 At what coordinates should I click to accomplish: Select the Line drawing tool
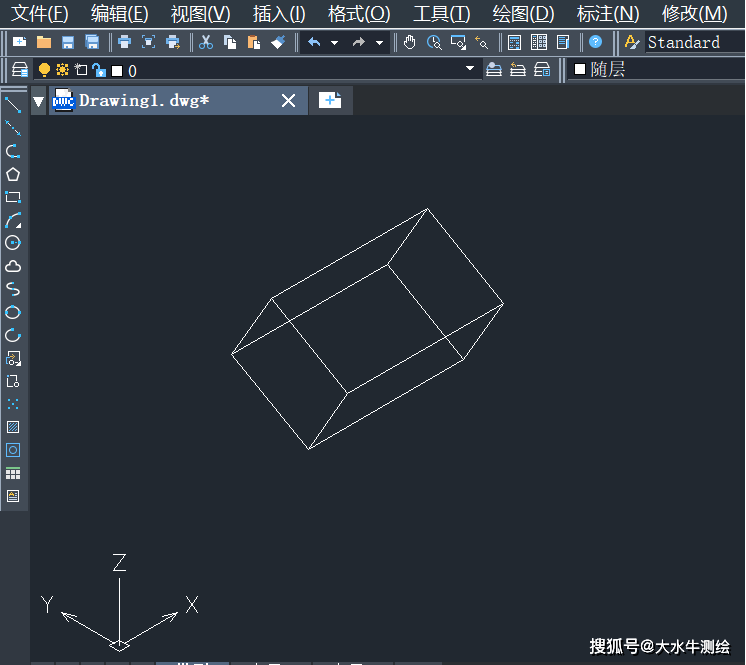pyautogui.click(x=13, y=105)
